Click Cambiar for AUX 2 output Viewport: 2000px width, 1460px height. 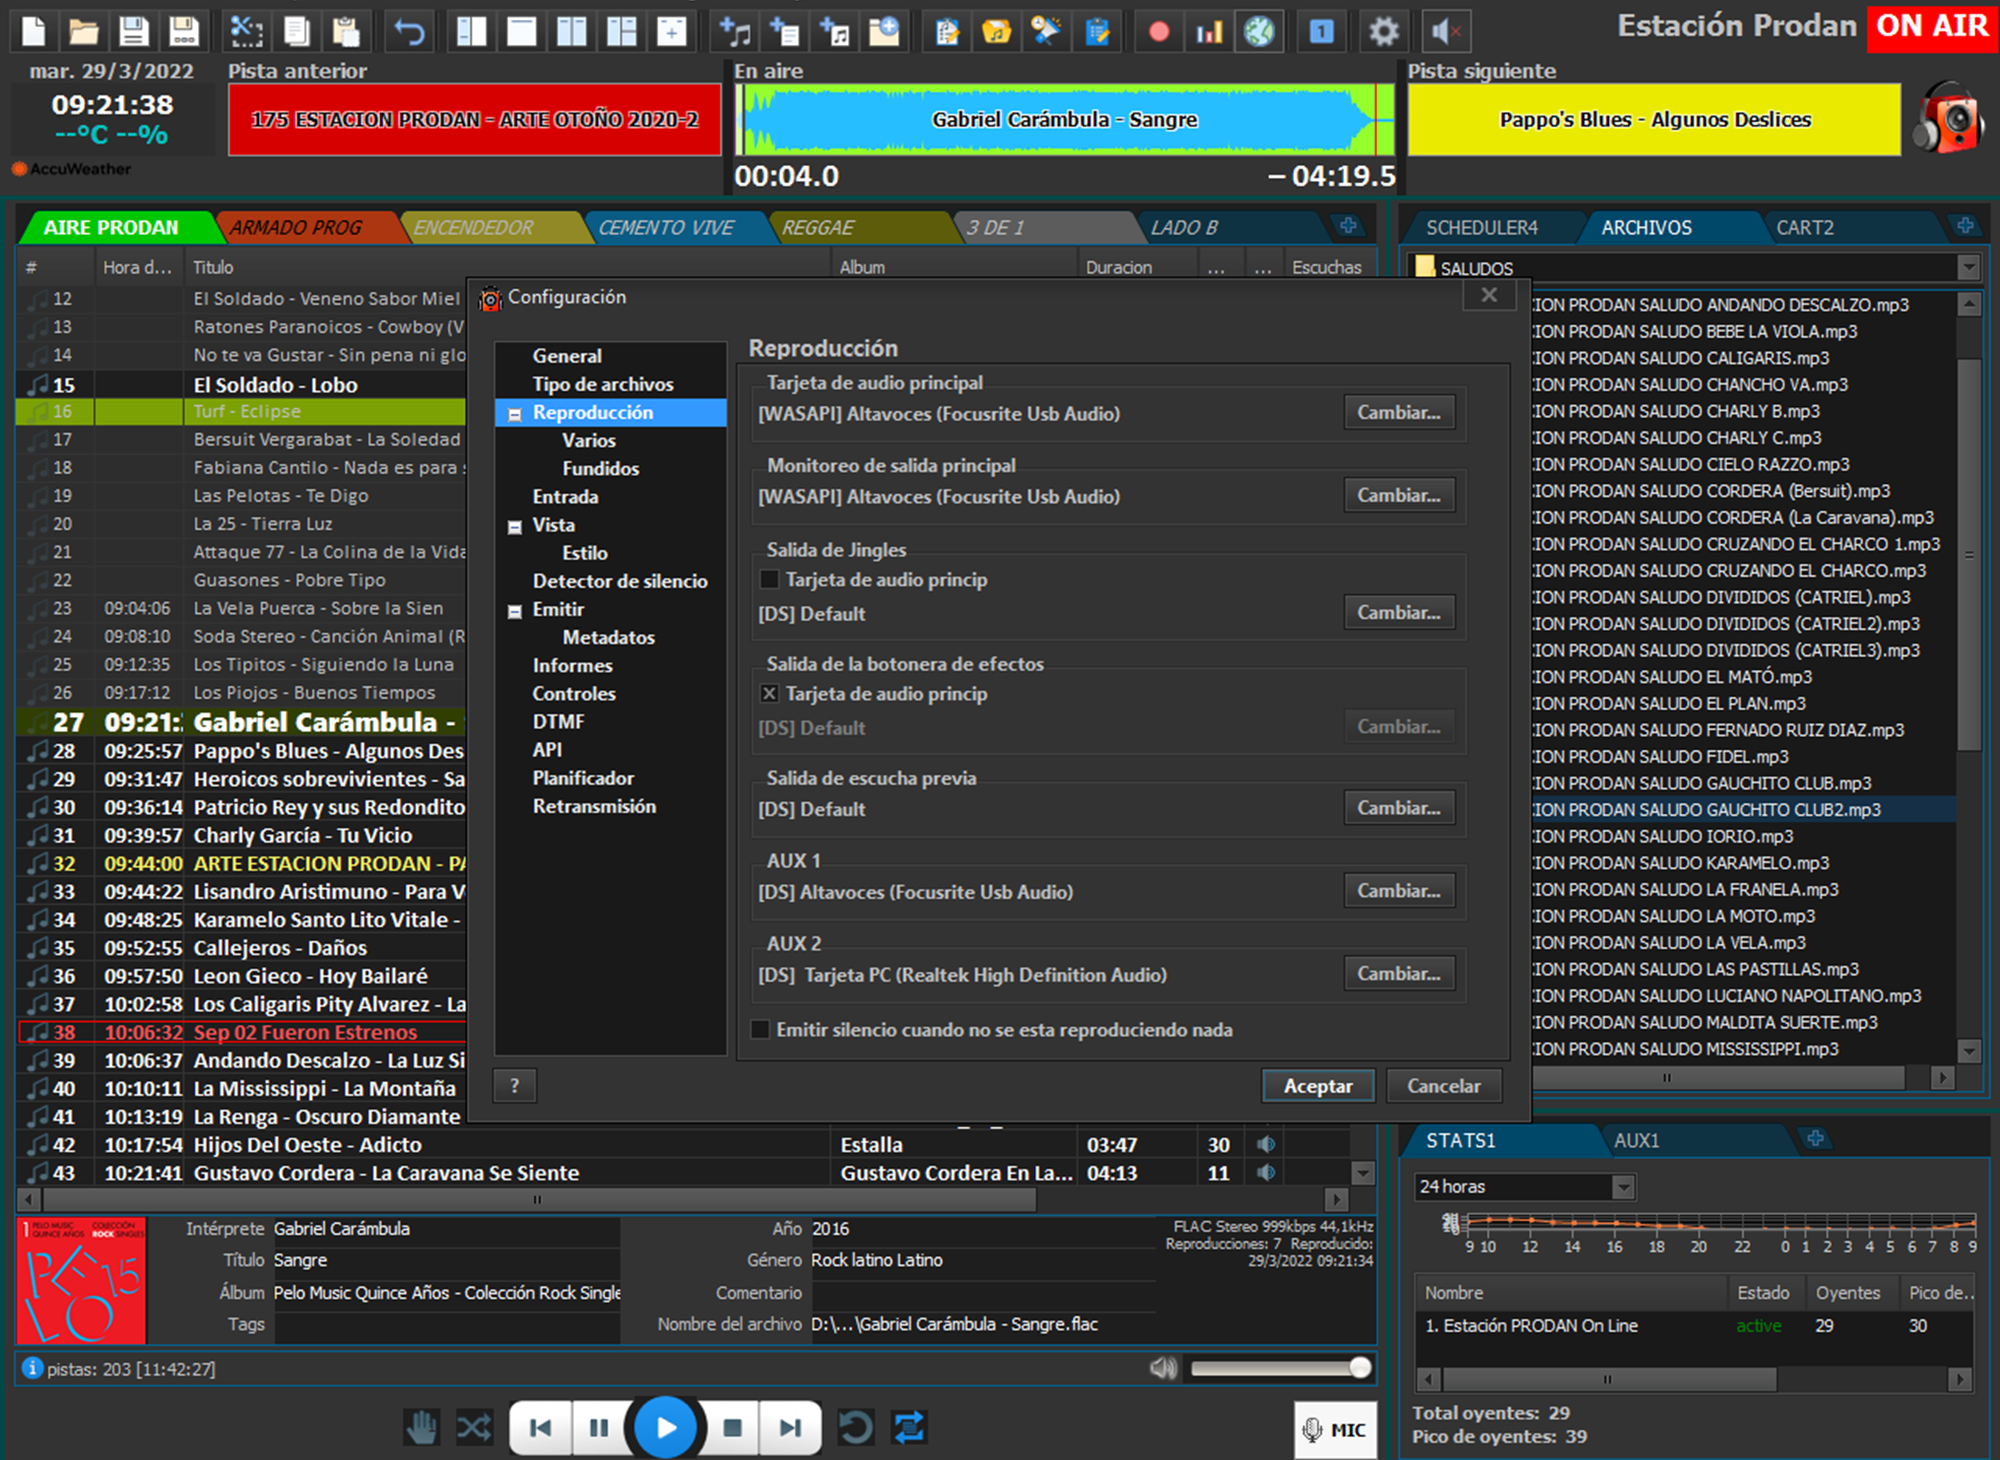click(x=1398, y=974)
